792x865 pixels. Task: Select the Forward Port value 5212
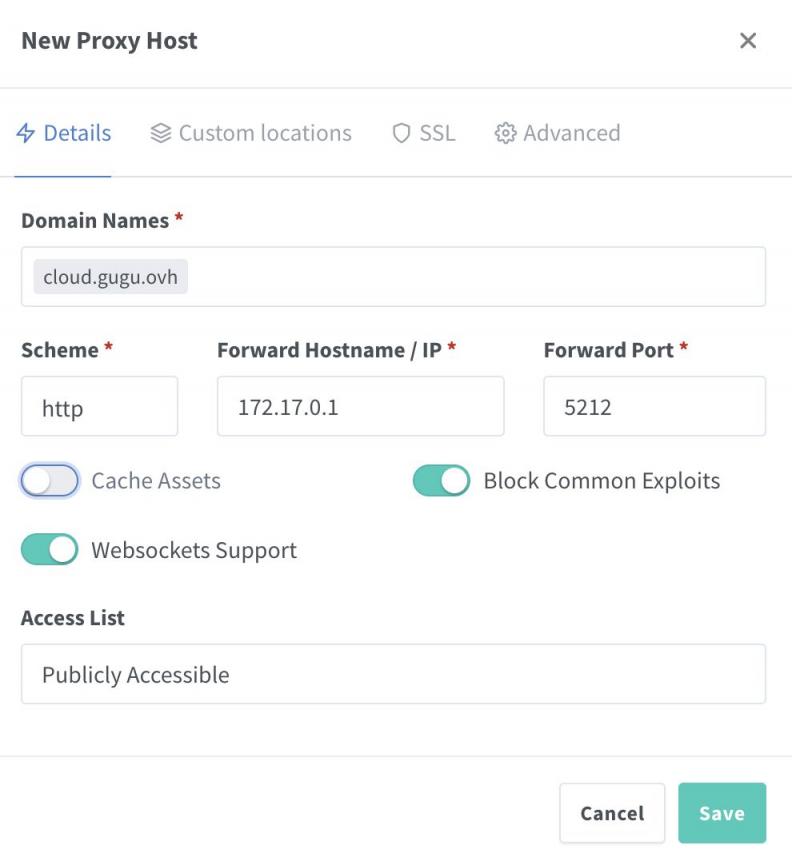tap(654, 404)
